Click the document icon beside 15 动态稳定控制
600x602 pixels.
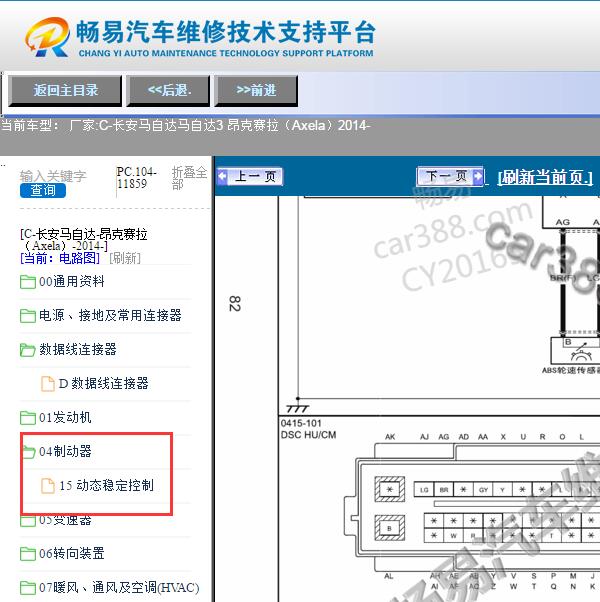(48, 486)
